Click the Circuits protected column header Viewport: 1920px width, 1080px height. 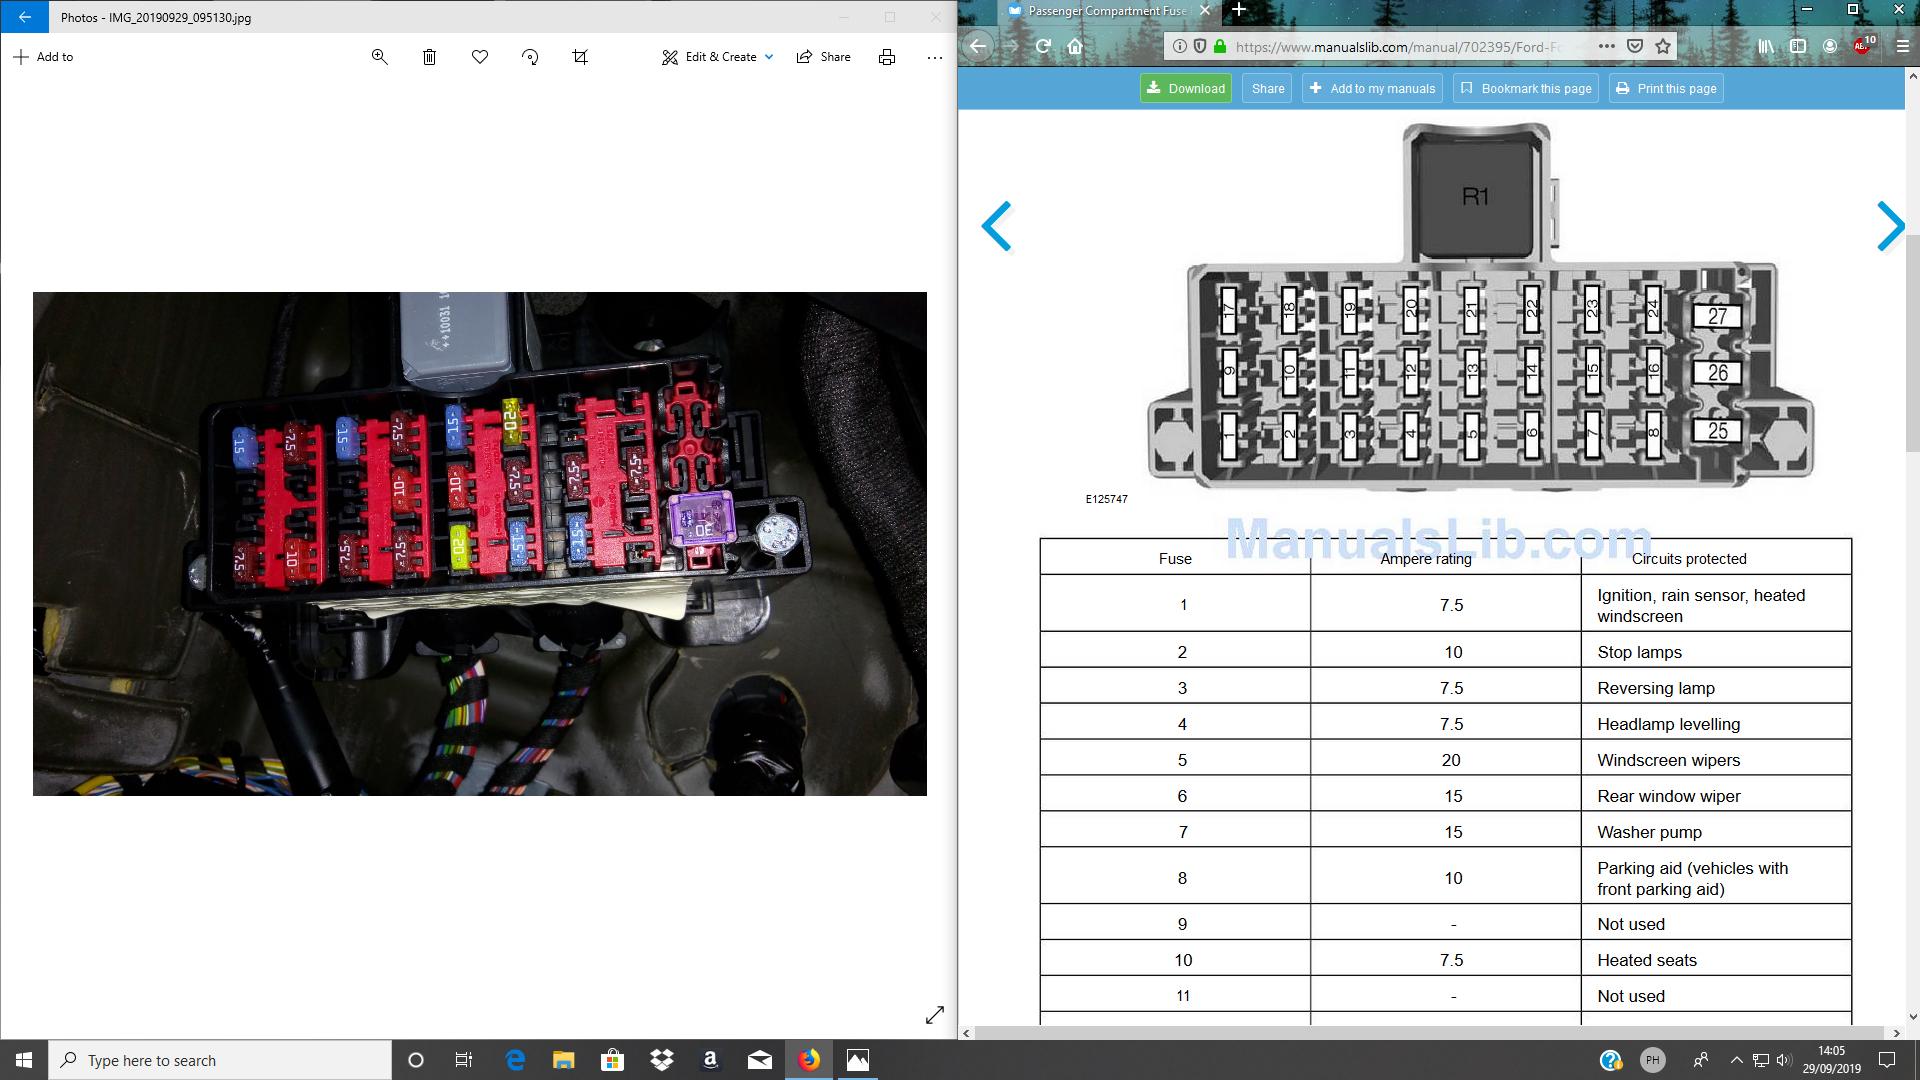[x=1716, y=558]
